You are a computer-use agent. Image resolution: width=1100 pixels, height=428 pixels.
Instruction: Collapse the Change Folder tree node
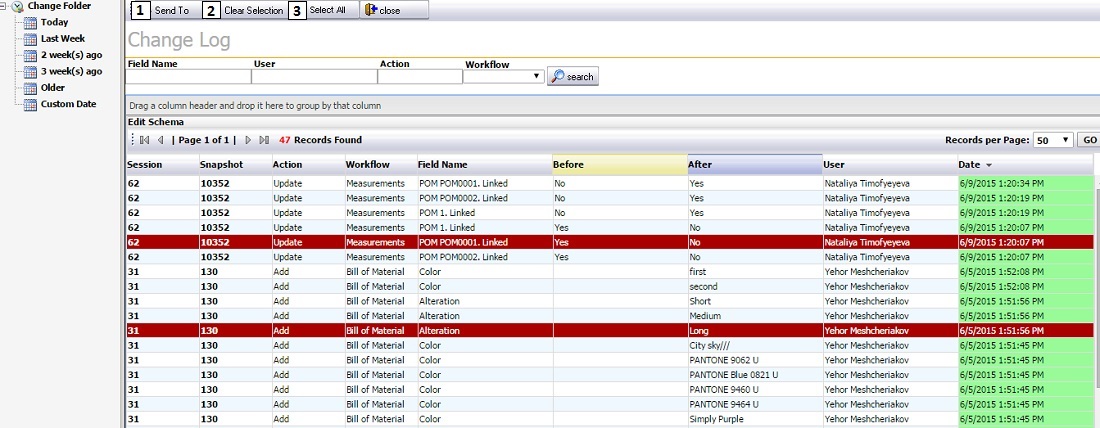(4, 6)
